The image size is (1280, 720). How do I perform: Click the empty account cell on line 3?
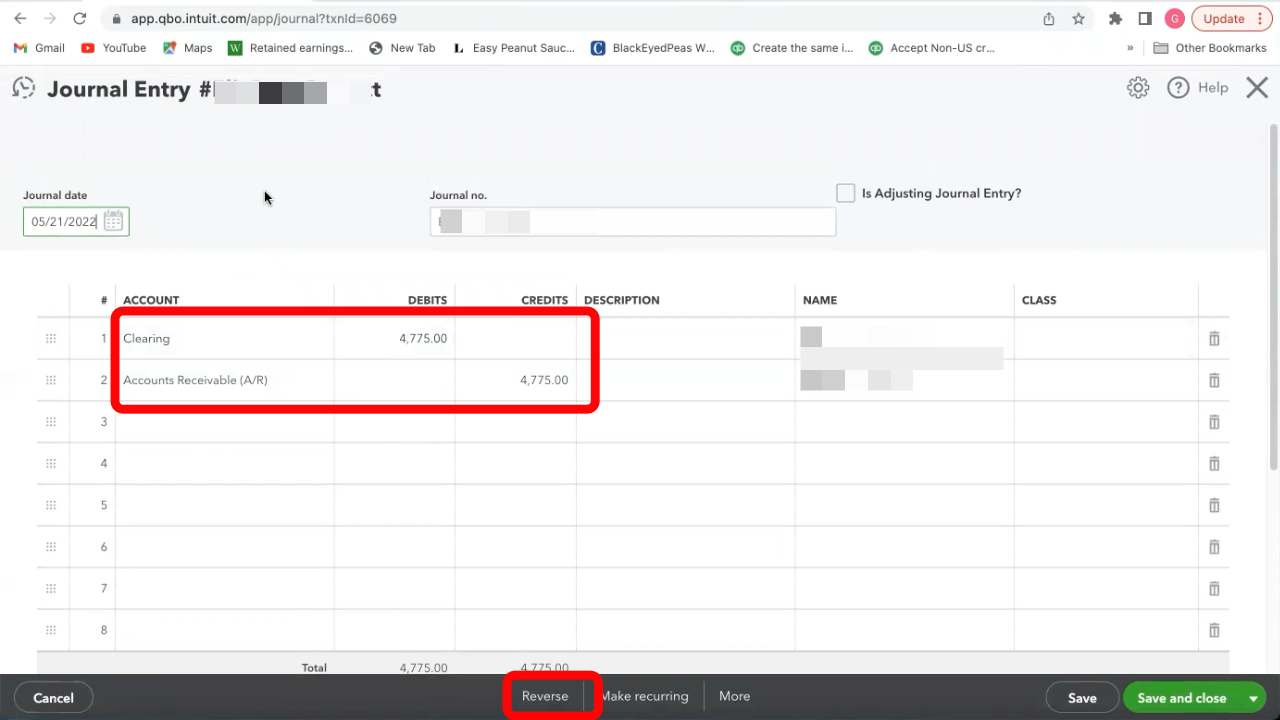[x=225, y=422]
